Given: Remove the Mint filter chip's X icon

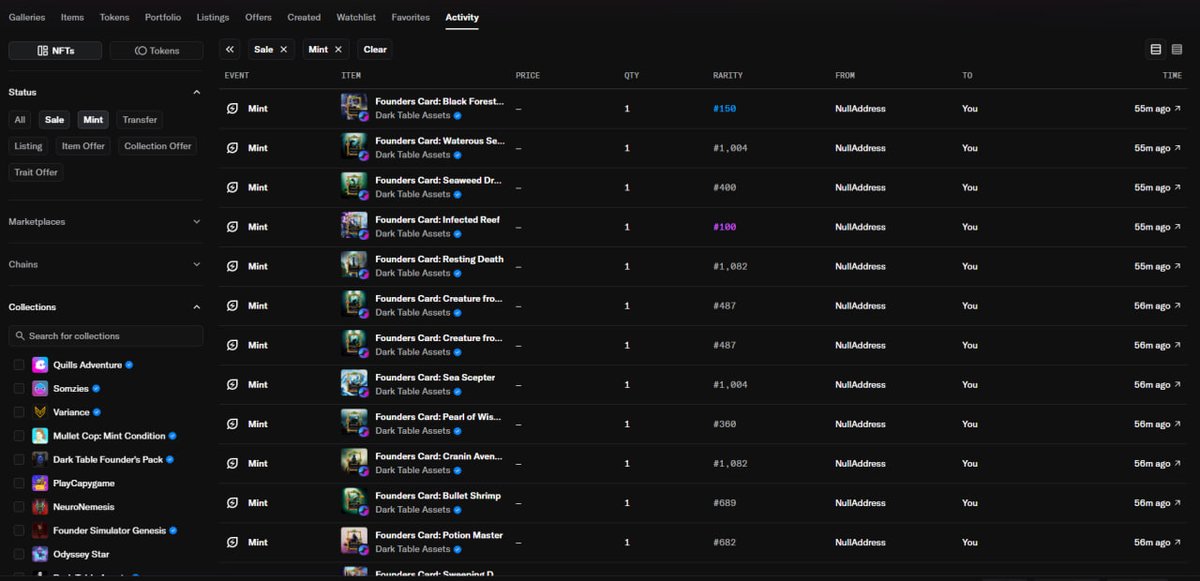Looking at the screenshot, I should click(x=338, y=49).
